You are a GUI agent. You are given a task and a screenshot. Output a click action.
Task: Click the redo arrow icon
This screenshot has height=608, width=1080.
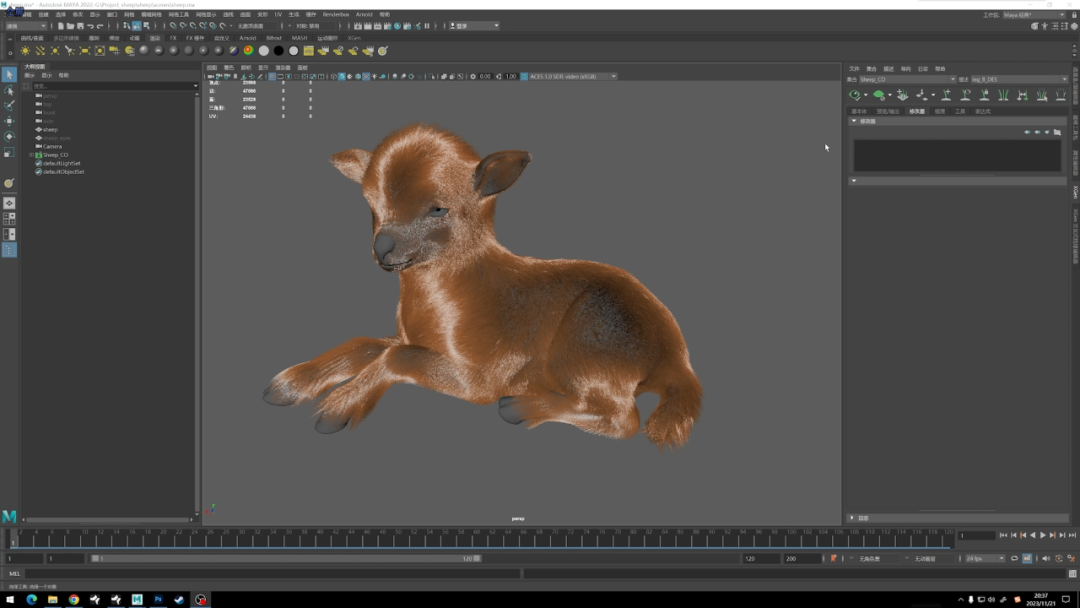[x=100, y=26]
